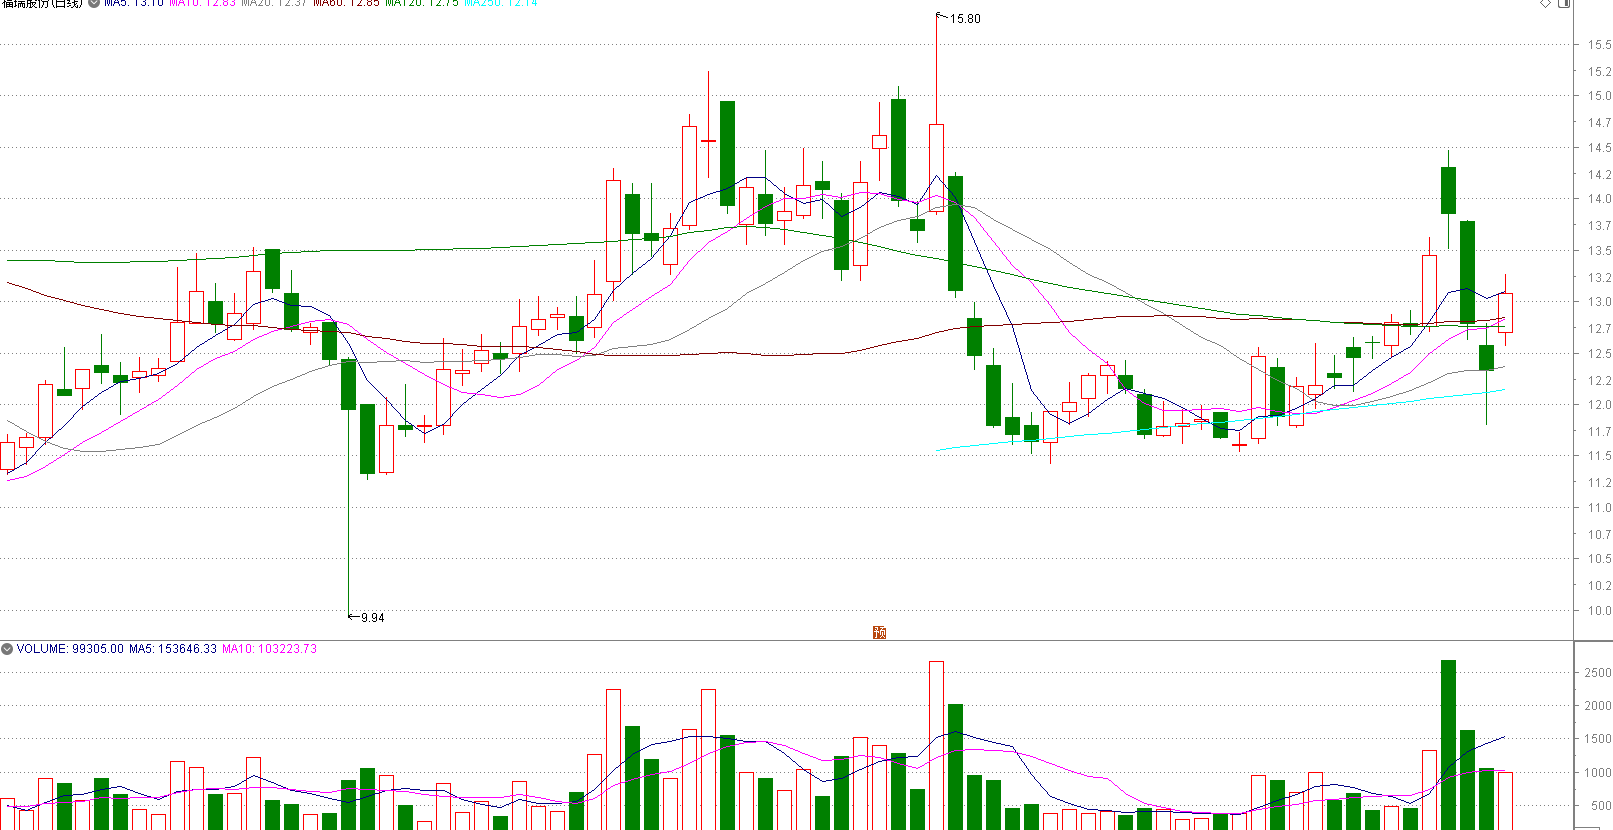
Task: Select the MA250: 12.14 label
Action: click(501, 3)
